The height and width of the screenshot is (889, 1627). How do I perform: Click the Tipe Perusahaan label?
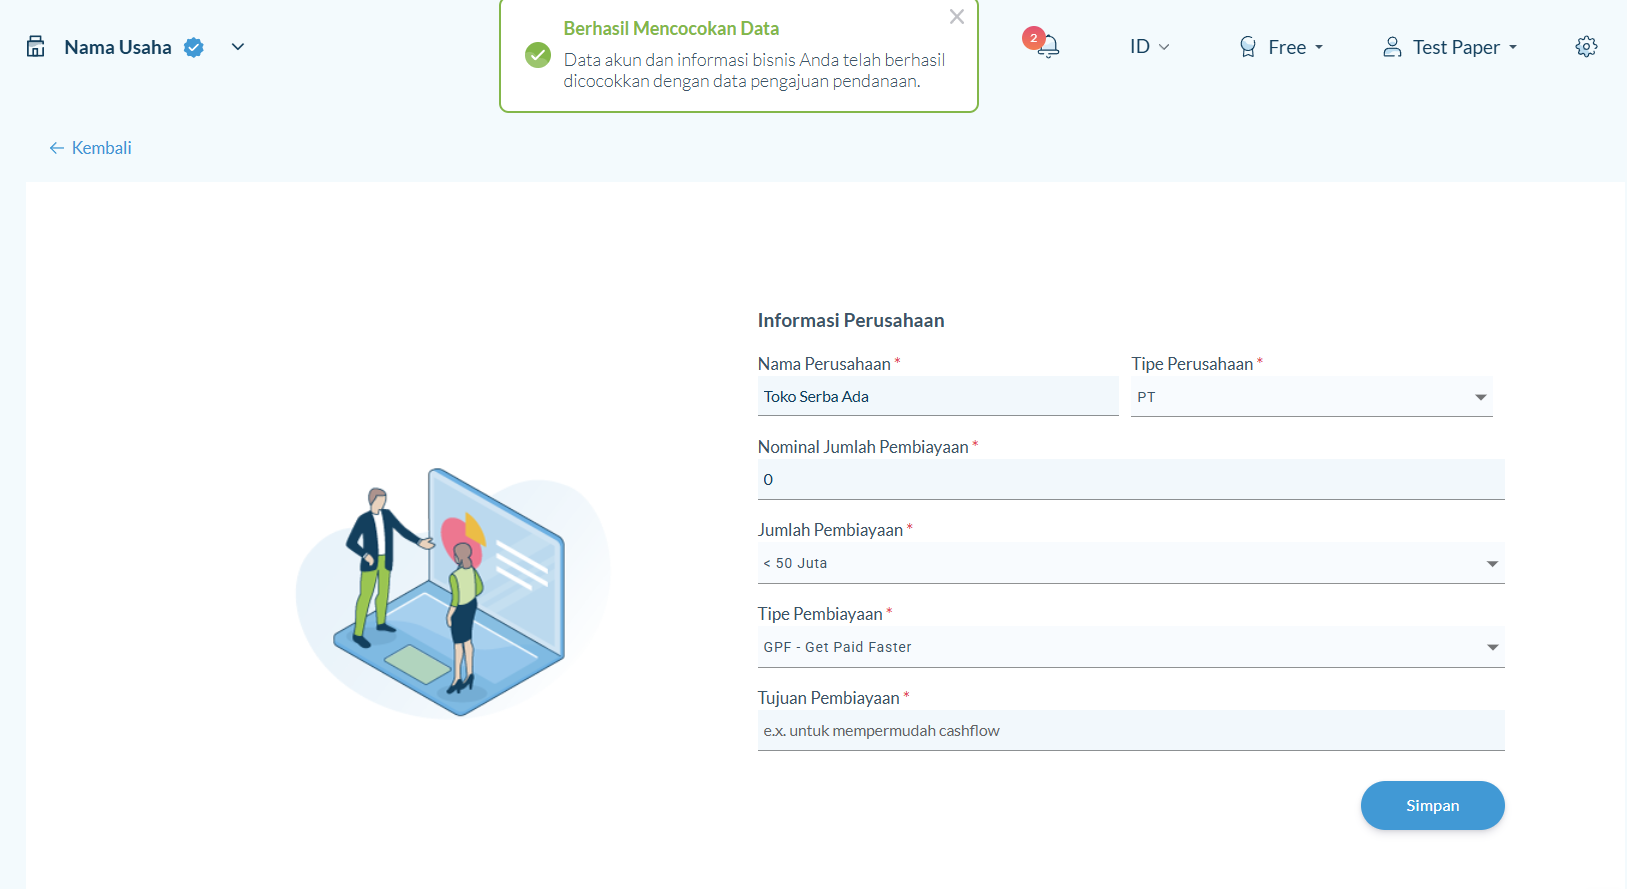coord(1192,364)
